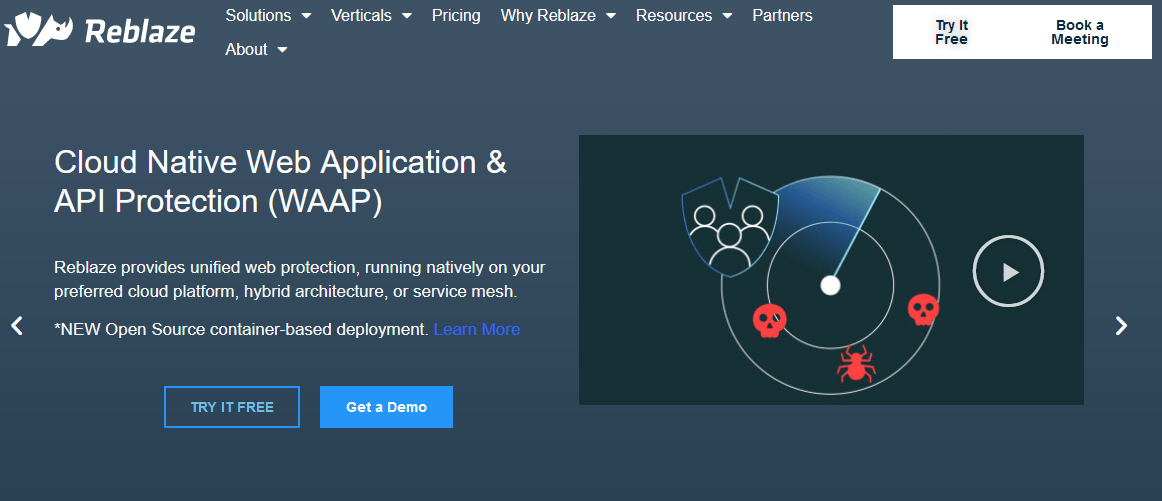
Task: Follow the Learn More link
Action: pos(476,329)
